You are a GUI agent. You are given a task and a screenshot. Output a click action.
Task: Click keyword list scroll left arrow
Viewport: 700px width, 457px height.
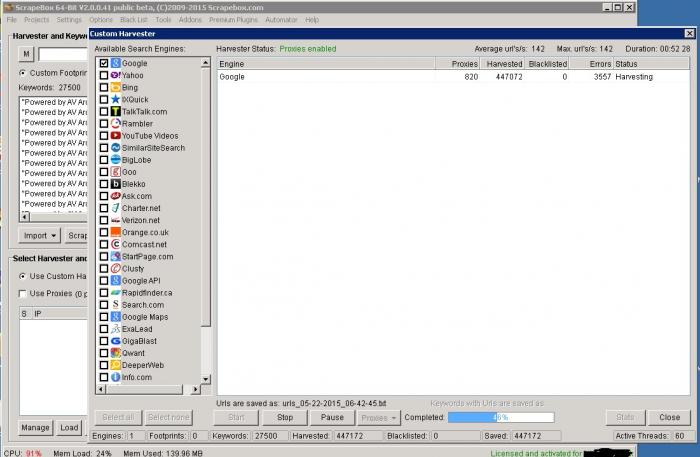pyautogui.click(x=25, y=217)
